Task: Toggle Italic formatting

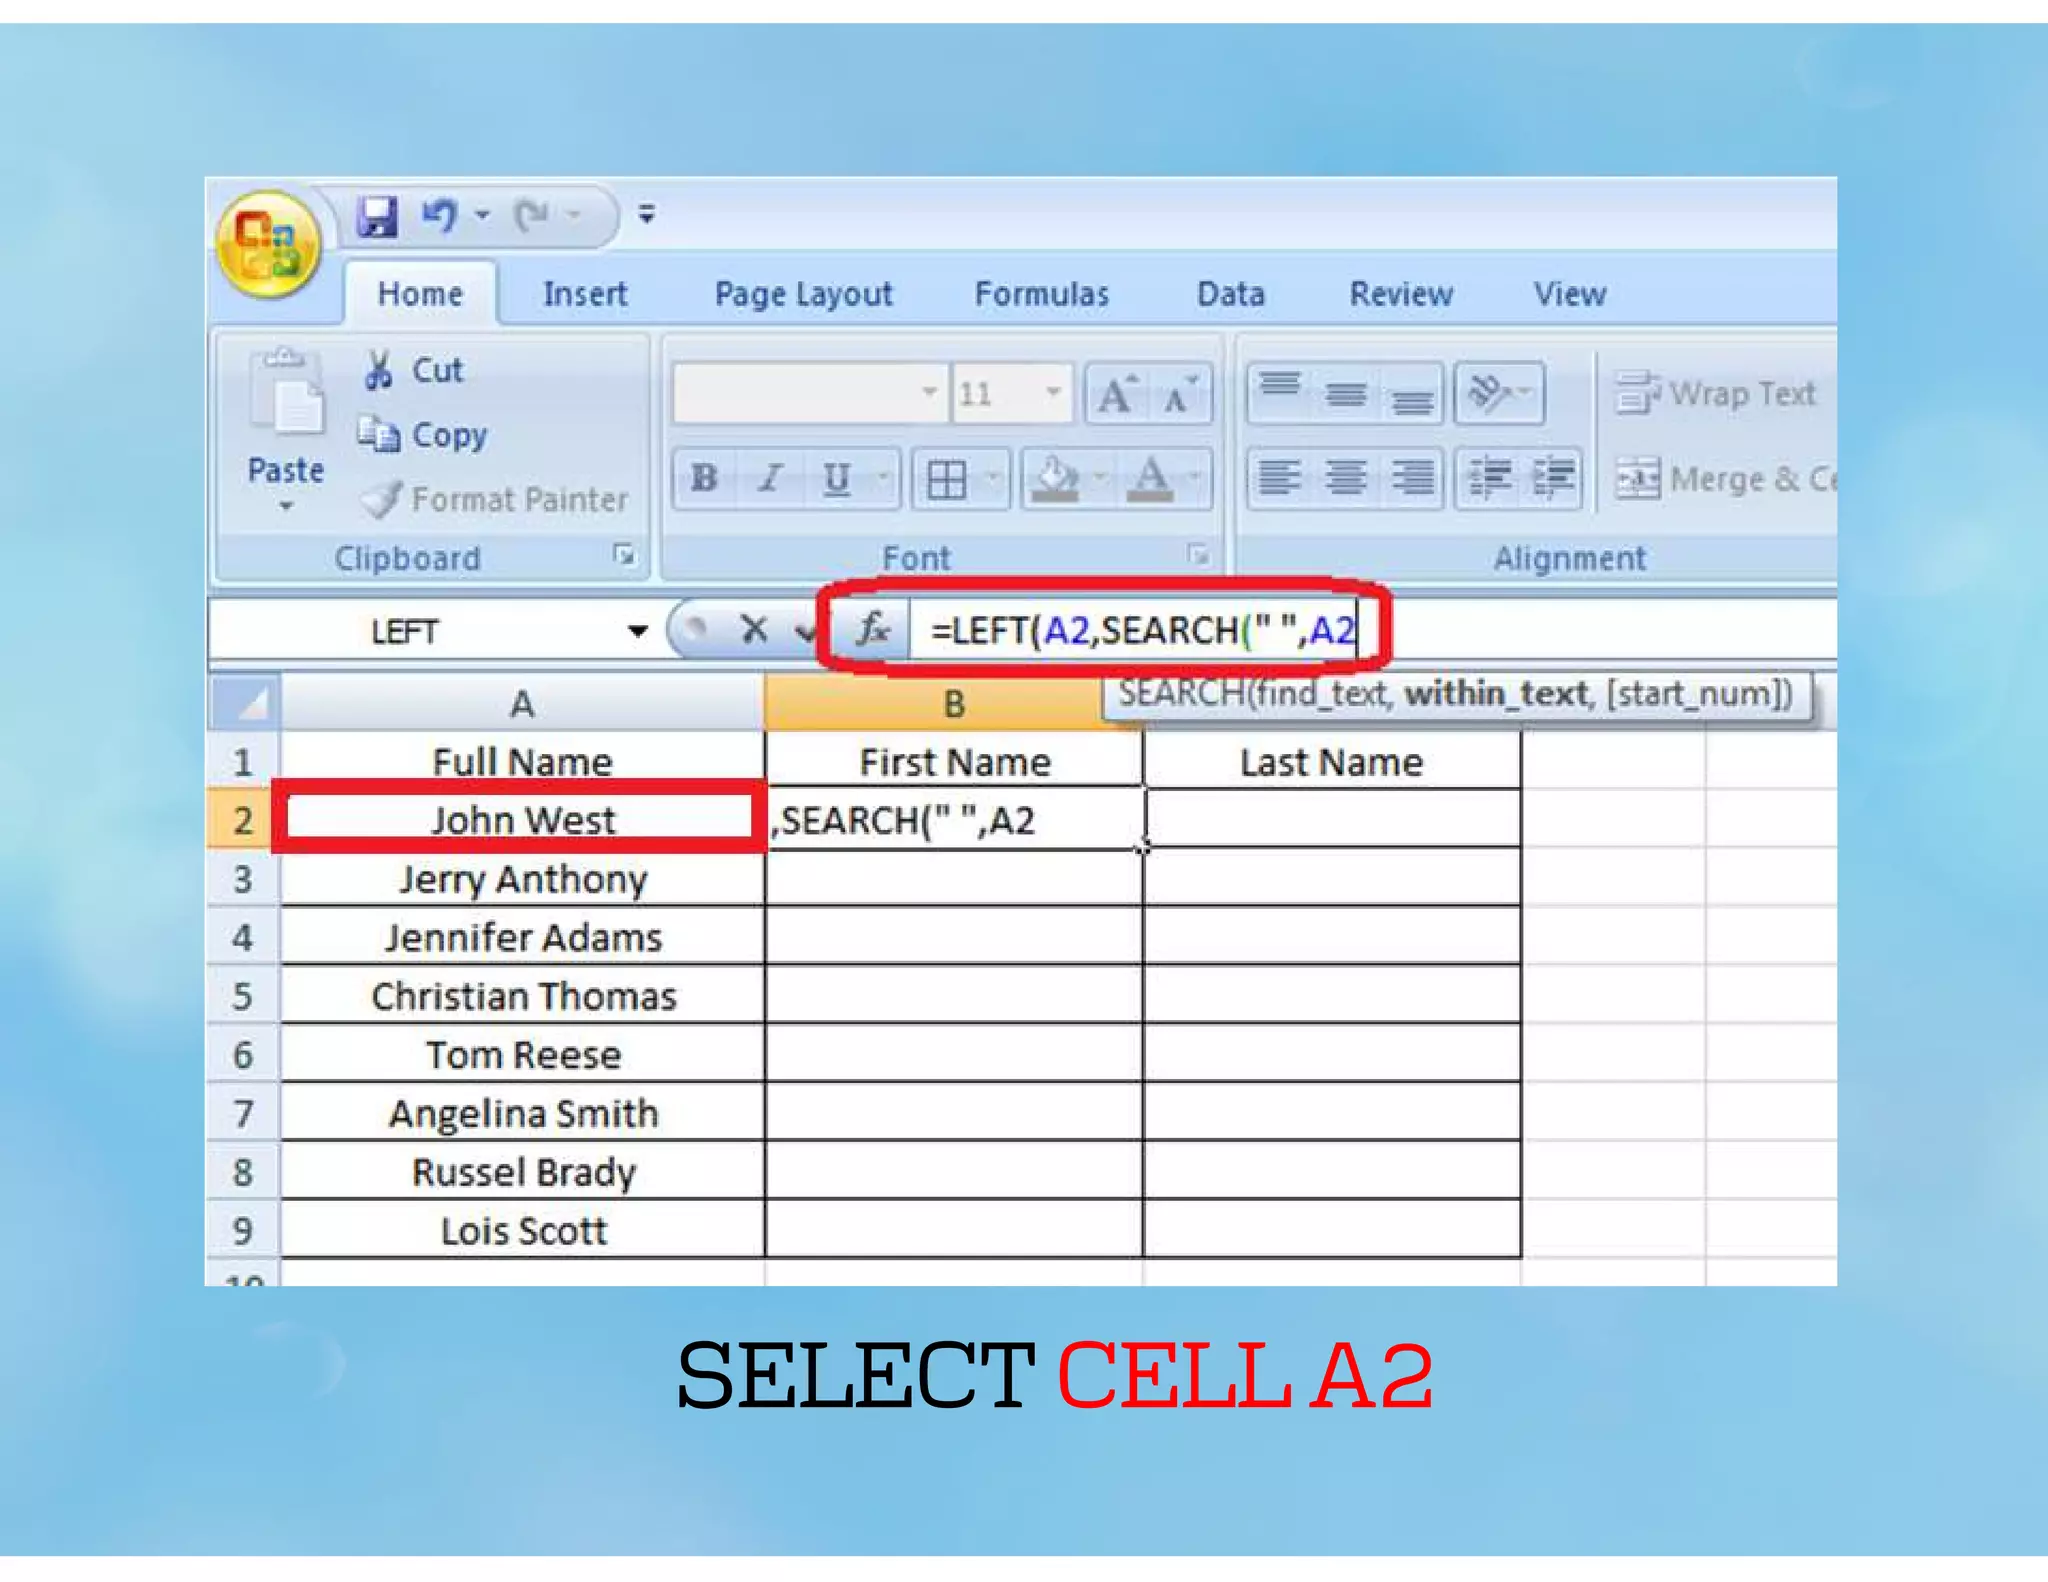Action: [x=770, y=479]
